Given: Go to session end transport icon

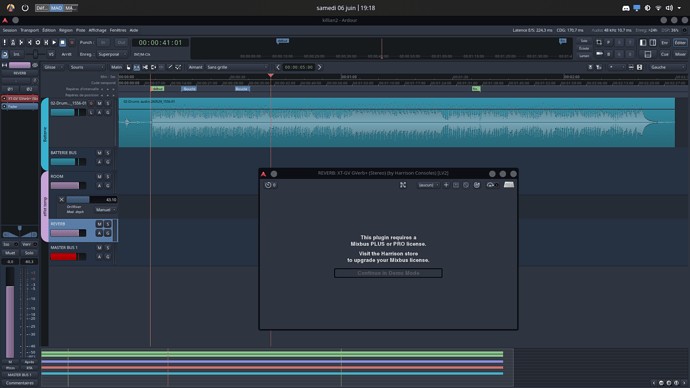Looking at the screenshot, I should pos(29,43).
